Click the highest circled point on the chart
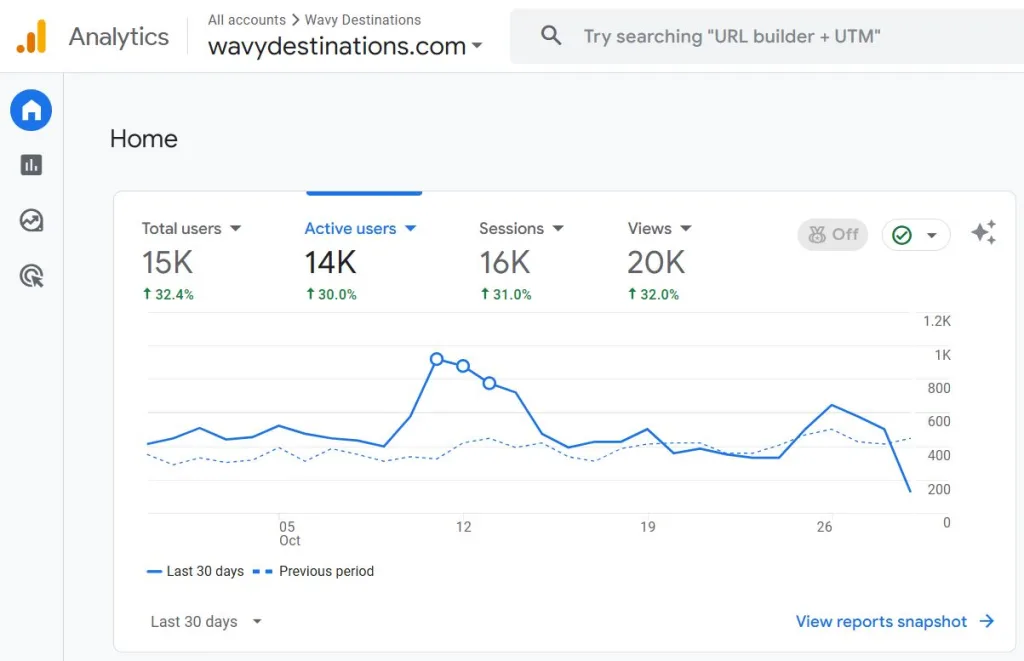This screenshot has width=1024, height=661. tap(437, 359)
